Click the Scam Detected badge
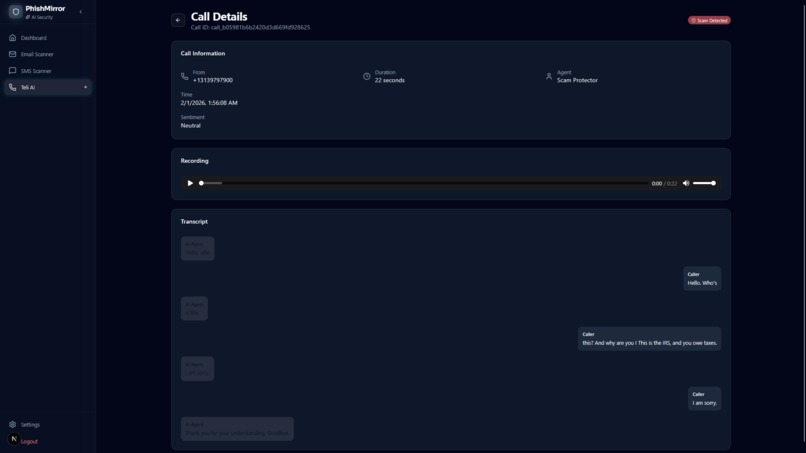Screen dimensions: 806x453 tap(709, 21)
